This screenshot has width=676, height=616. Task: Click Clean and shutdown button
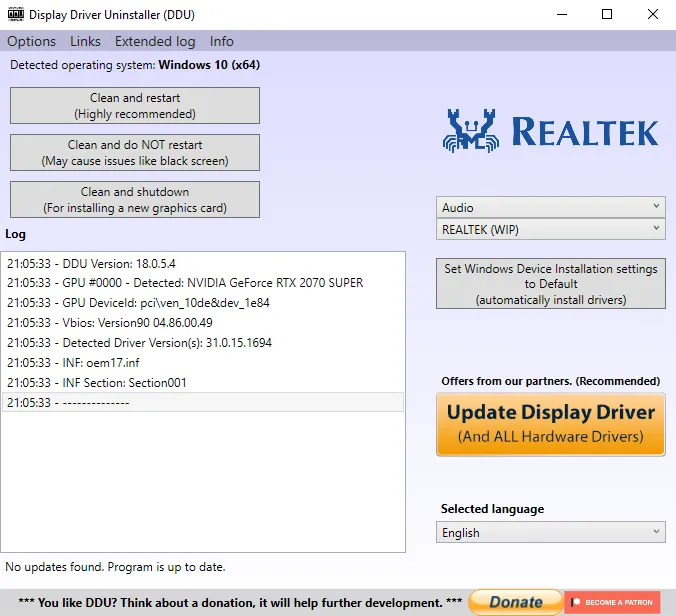(134, 199)
